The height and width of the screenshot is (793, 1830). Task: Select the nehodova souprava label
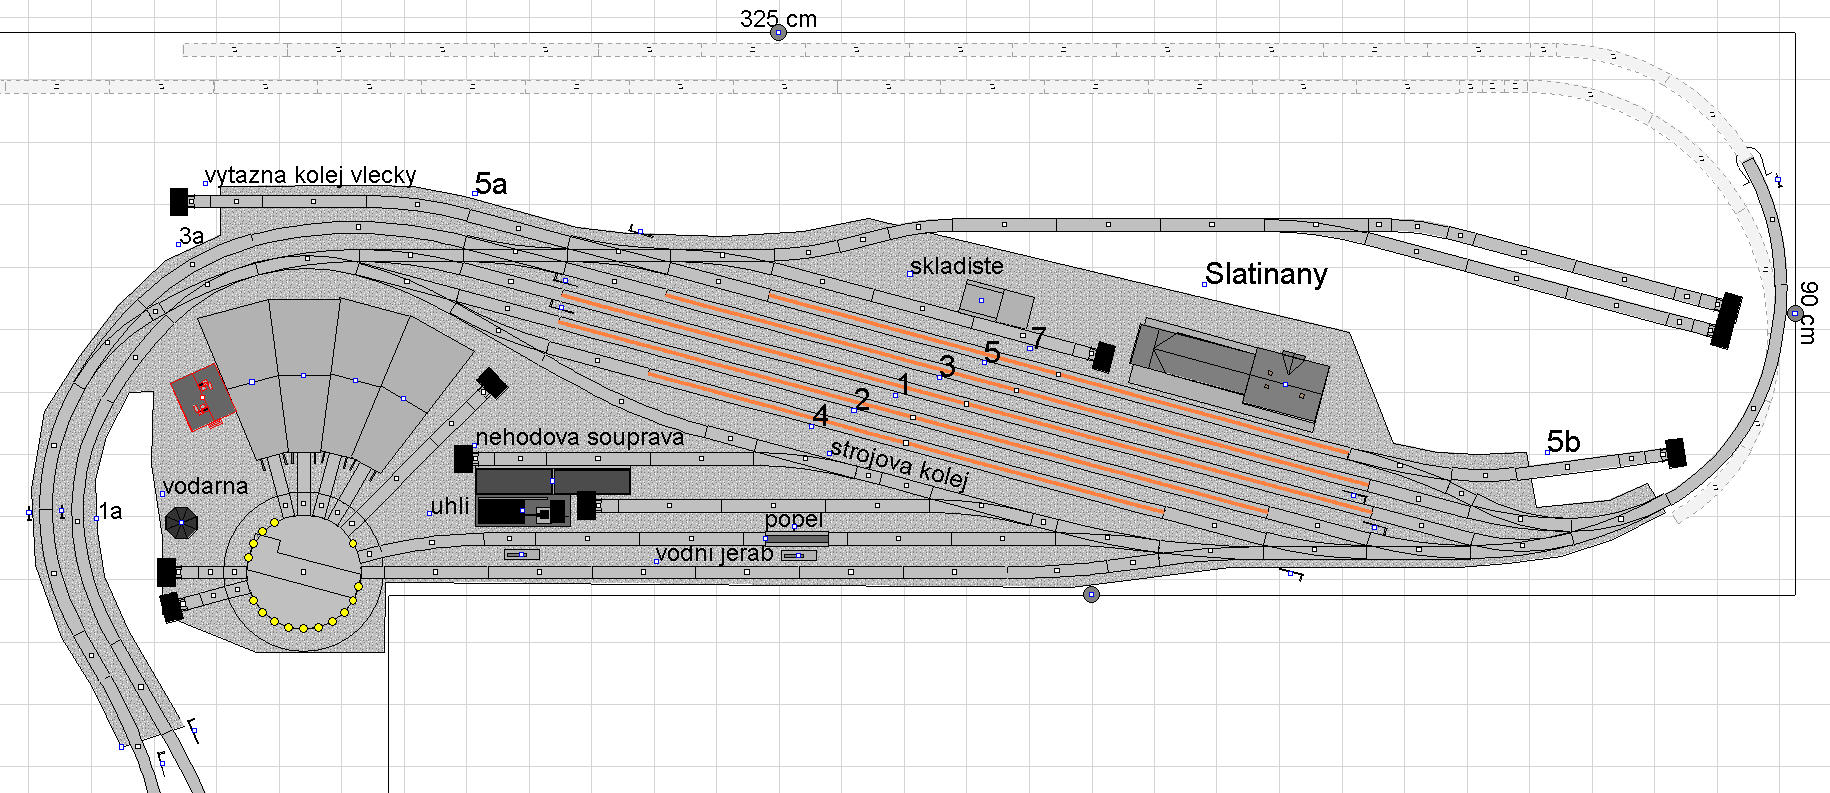click(x=580, y=437)
